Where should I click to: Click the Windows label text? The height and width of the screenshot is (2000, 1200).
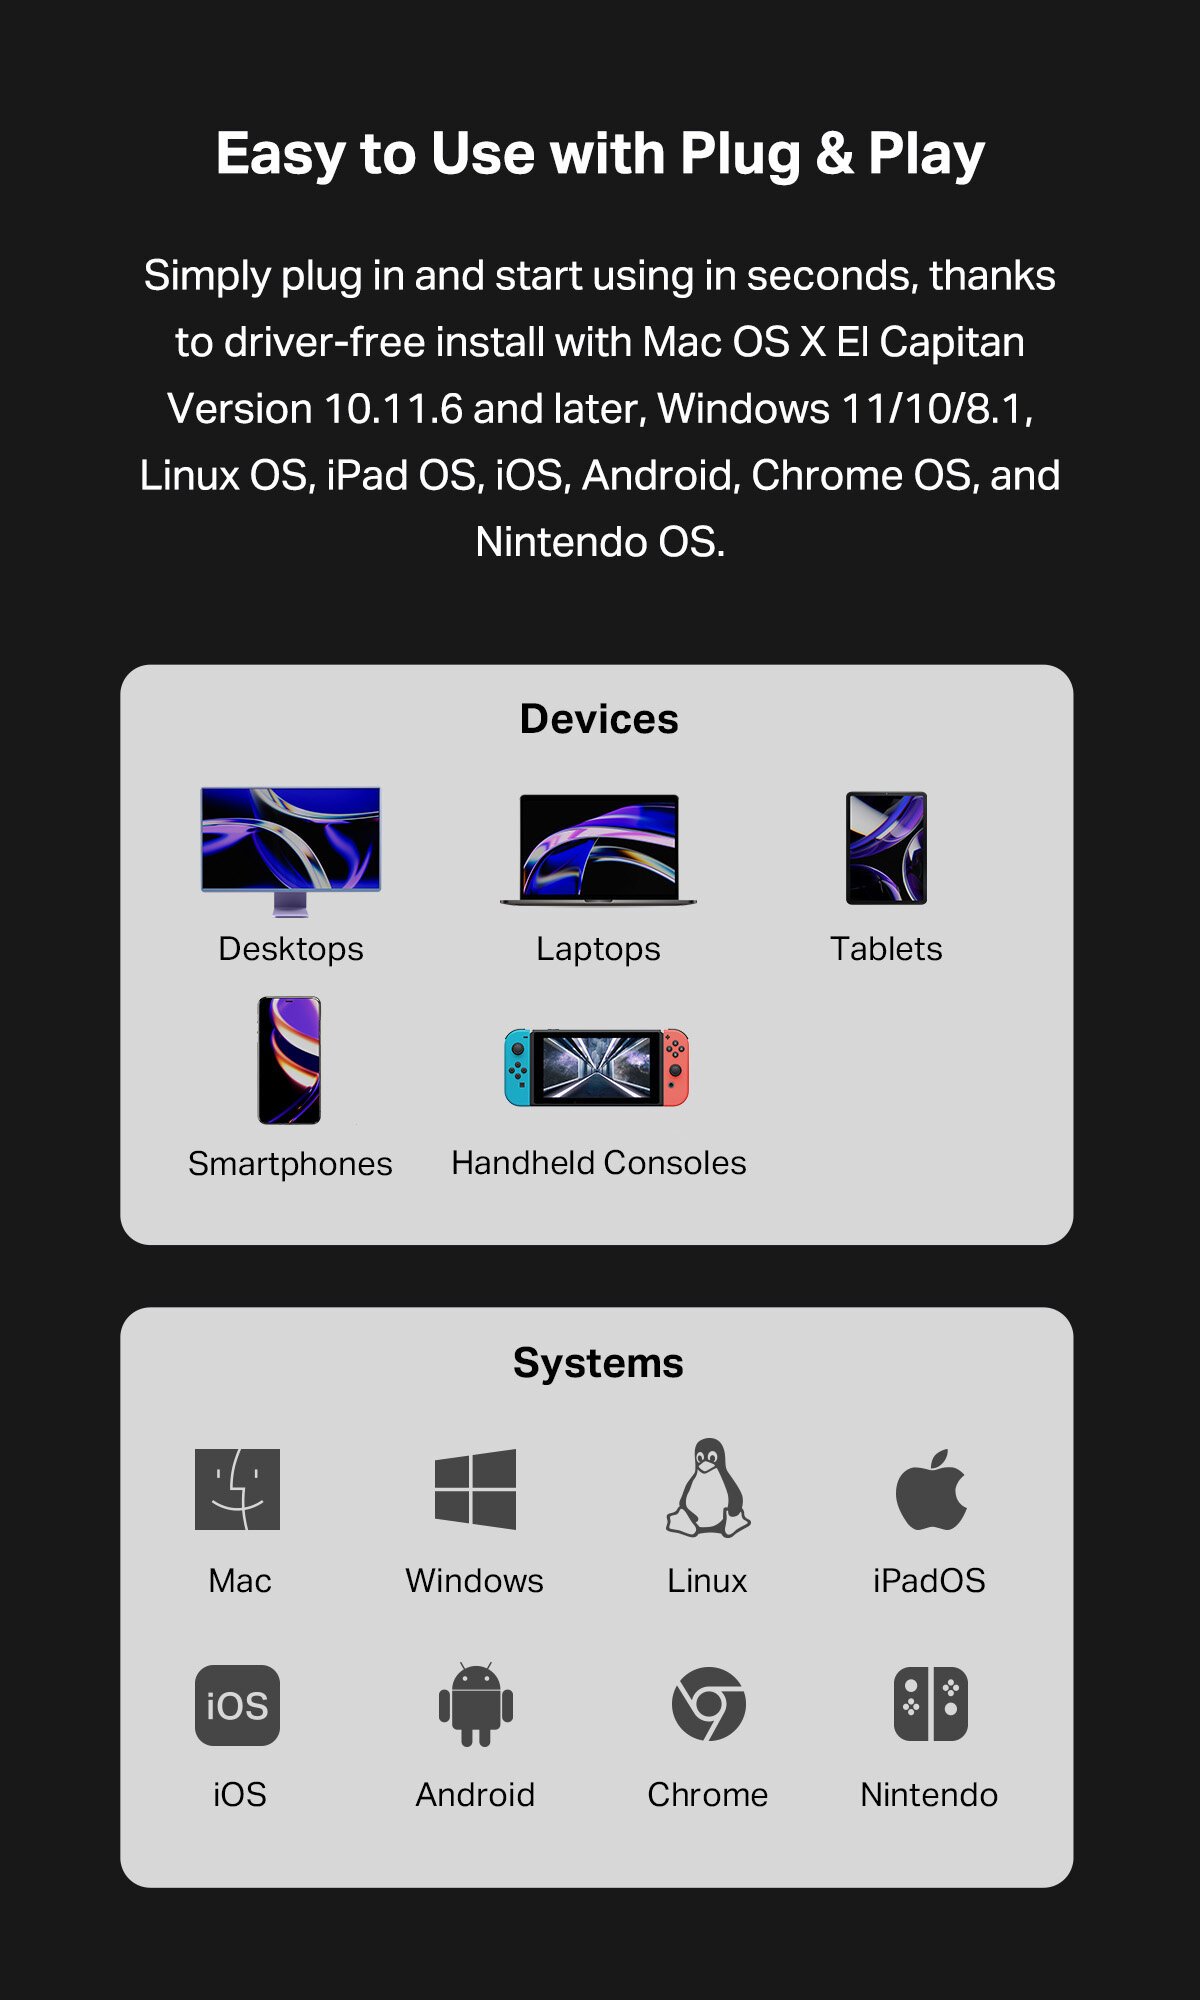(475, 1581)
